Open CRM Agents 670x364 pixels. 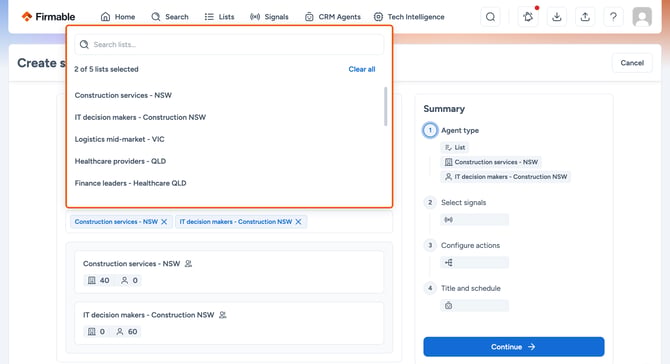(x=332, y=17)
